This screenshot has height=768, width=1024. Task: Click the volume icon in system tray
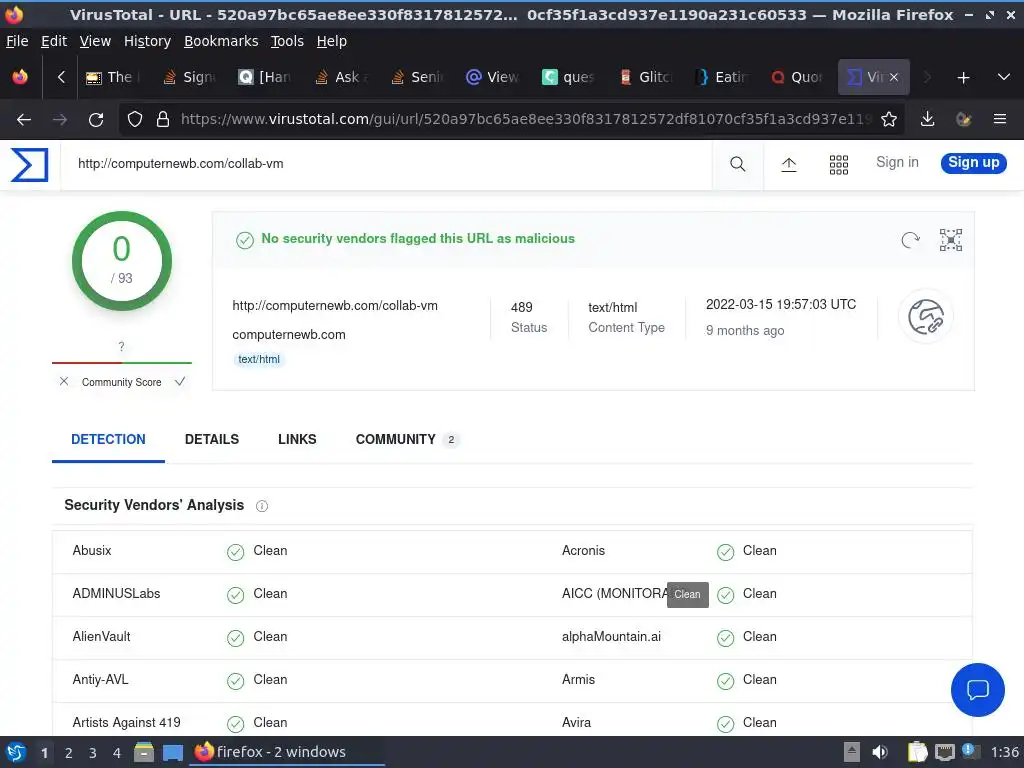[880, 752]
